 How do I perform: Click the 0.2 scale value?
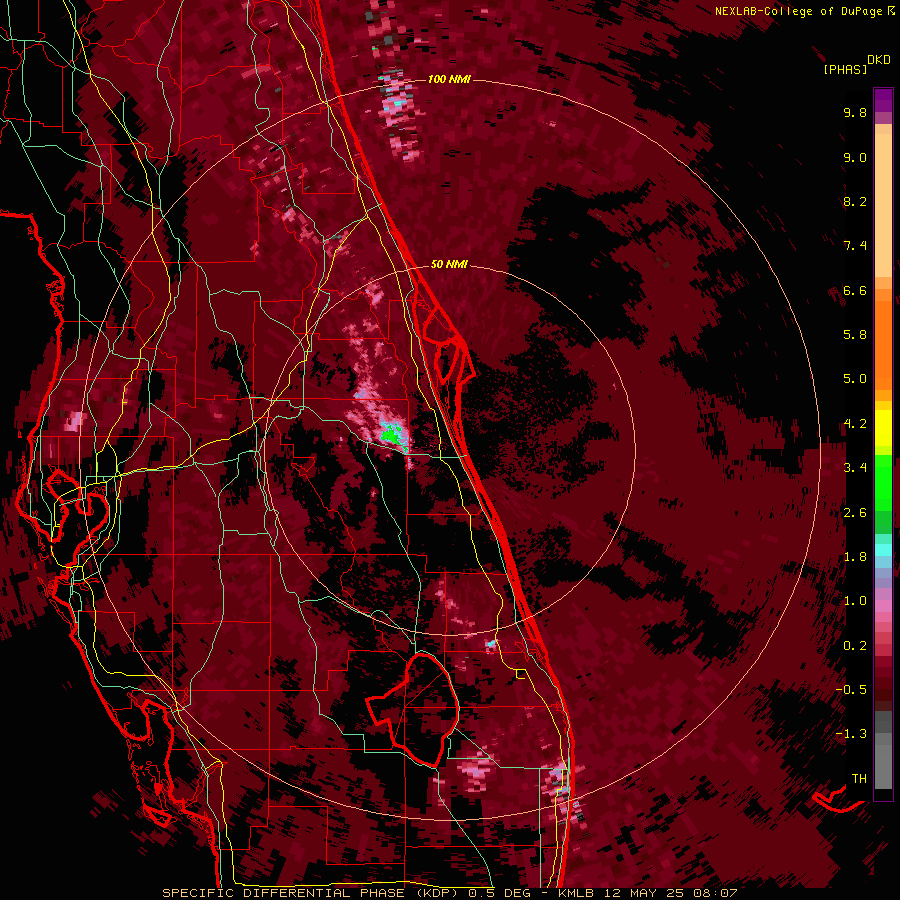pos(855,646)
